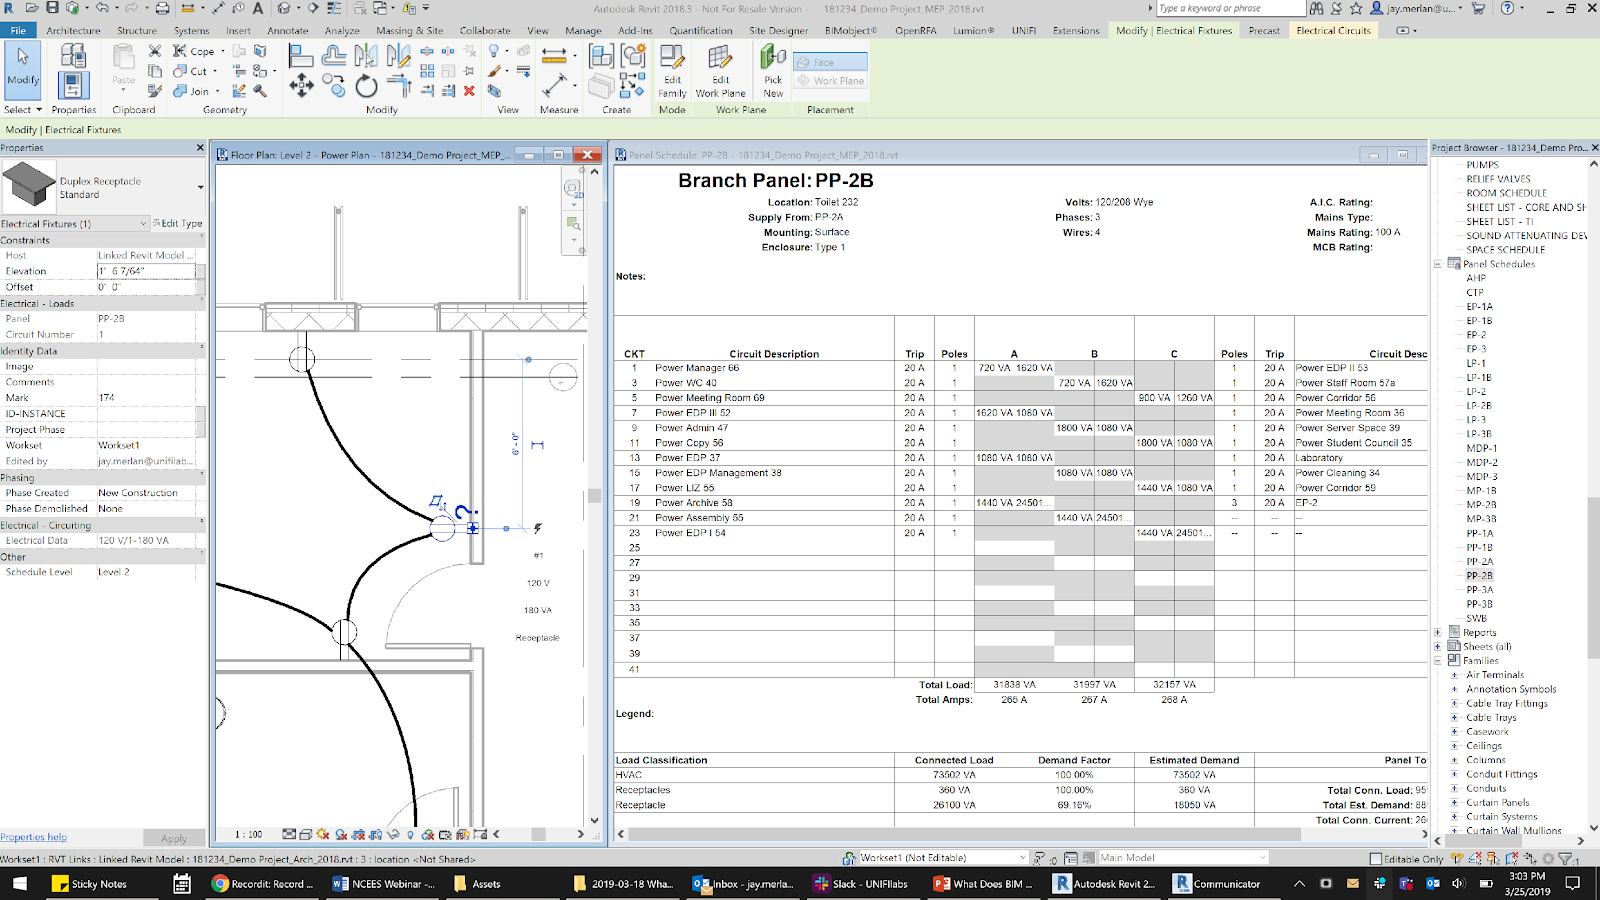Click Pick New work plane tool
The image size is (1600, 900).
[x=773, y=71]
